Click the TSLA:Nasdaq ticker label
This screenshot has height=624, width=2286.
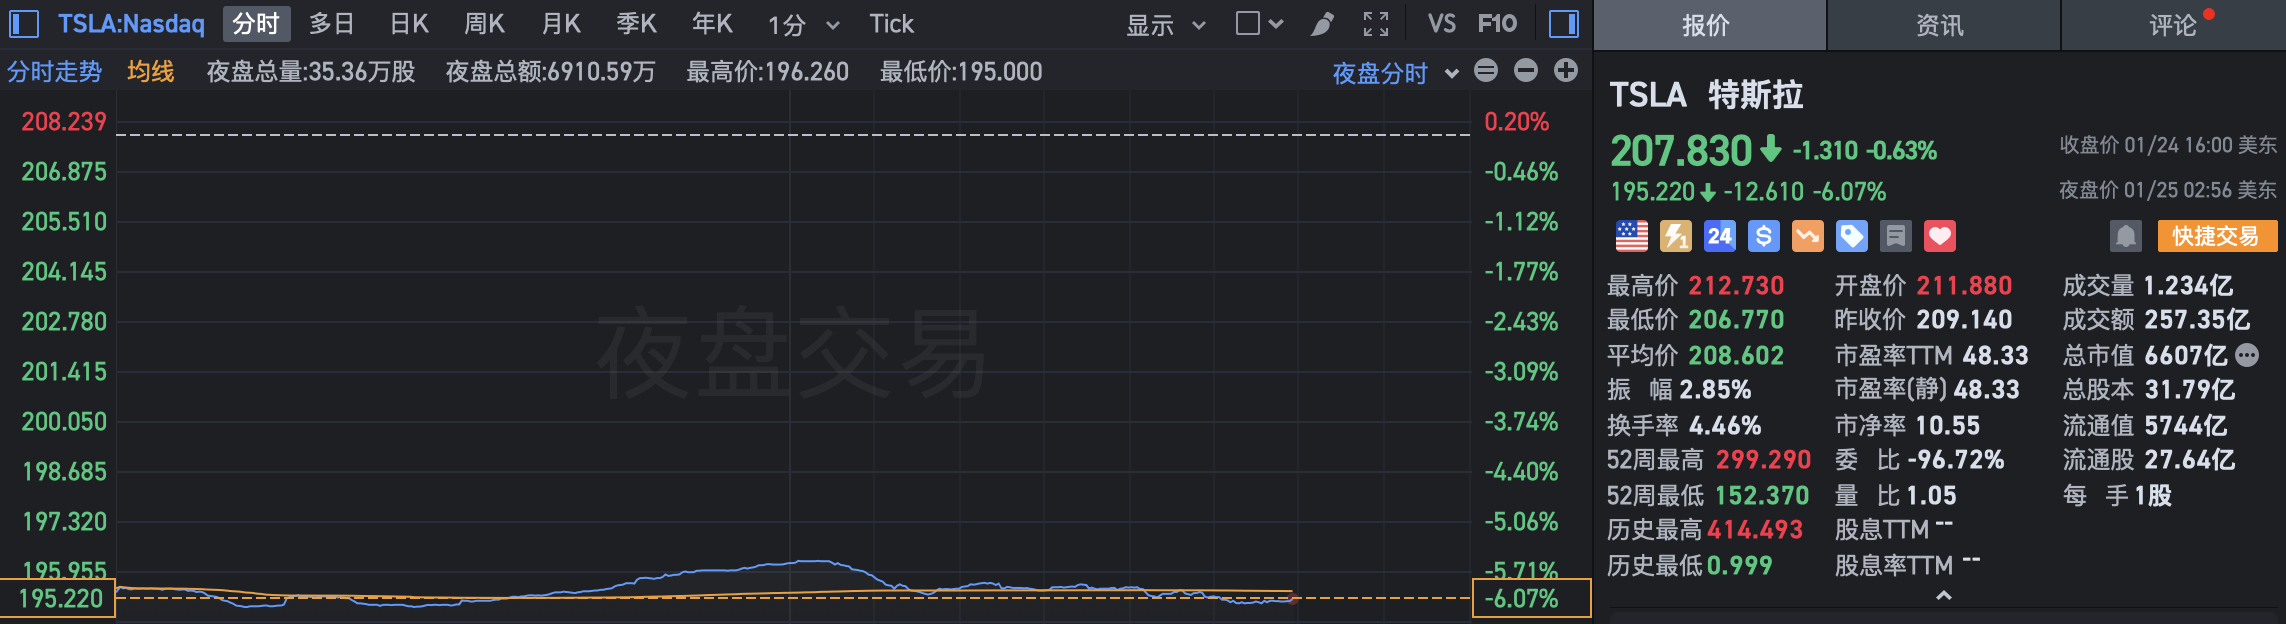click(x=131, y=24)
